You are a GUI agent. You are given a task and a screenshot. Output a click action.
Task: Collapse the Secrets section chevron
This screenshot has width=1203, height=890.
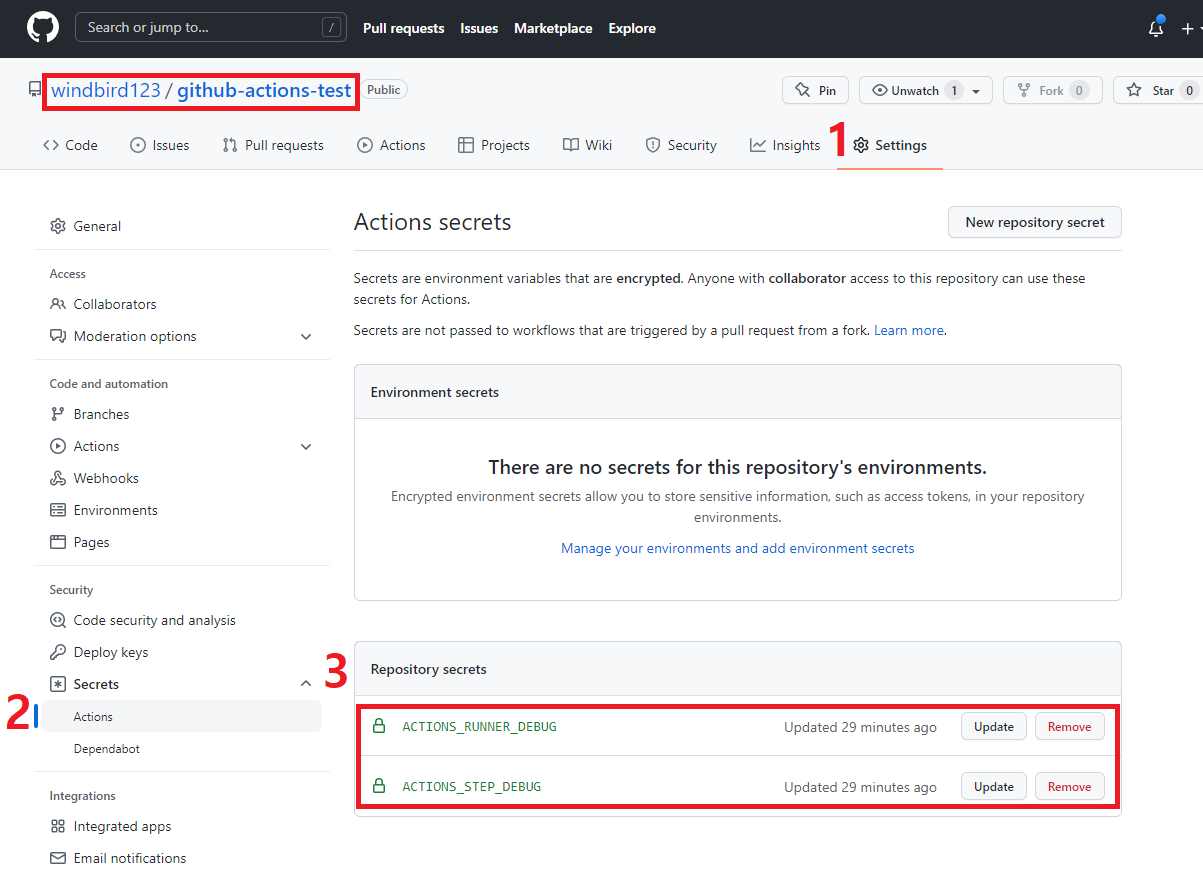tap(306, 684)
